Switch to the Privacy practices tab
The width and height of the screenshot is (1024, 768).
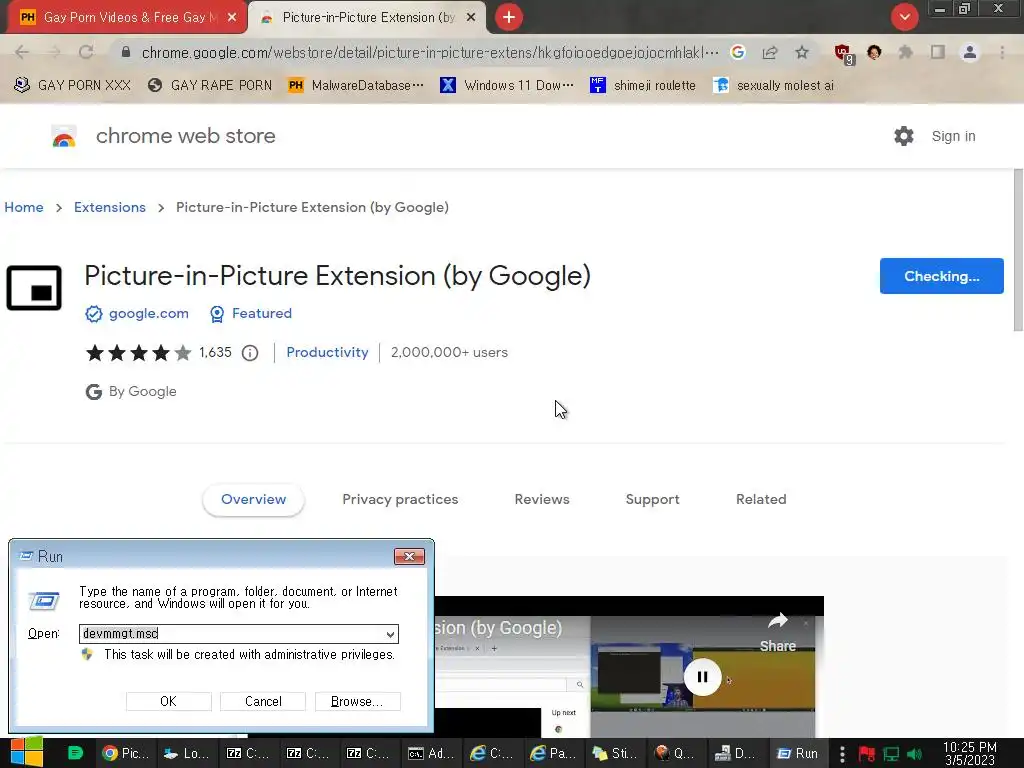(400, 500)
